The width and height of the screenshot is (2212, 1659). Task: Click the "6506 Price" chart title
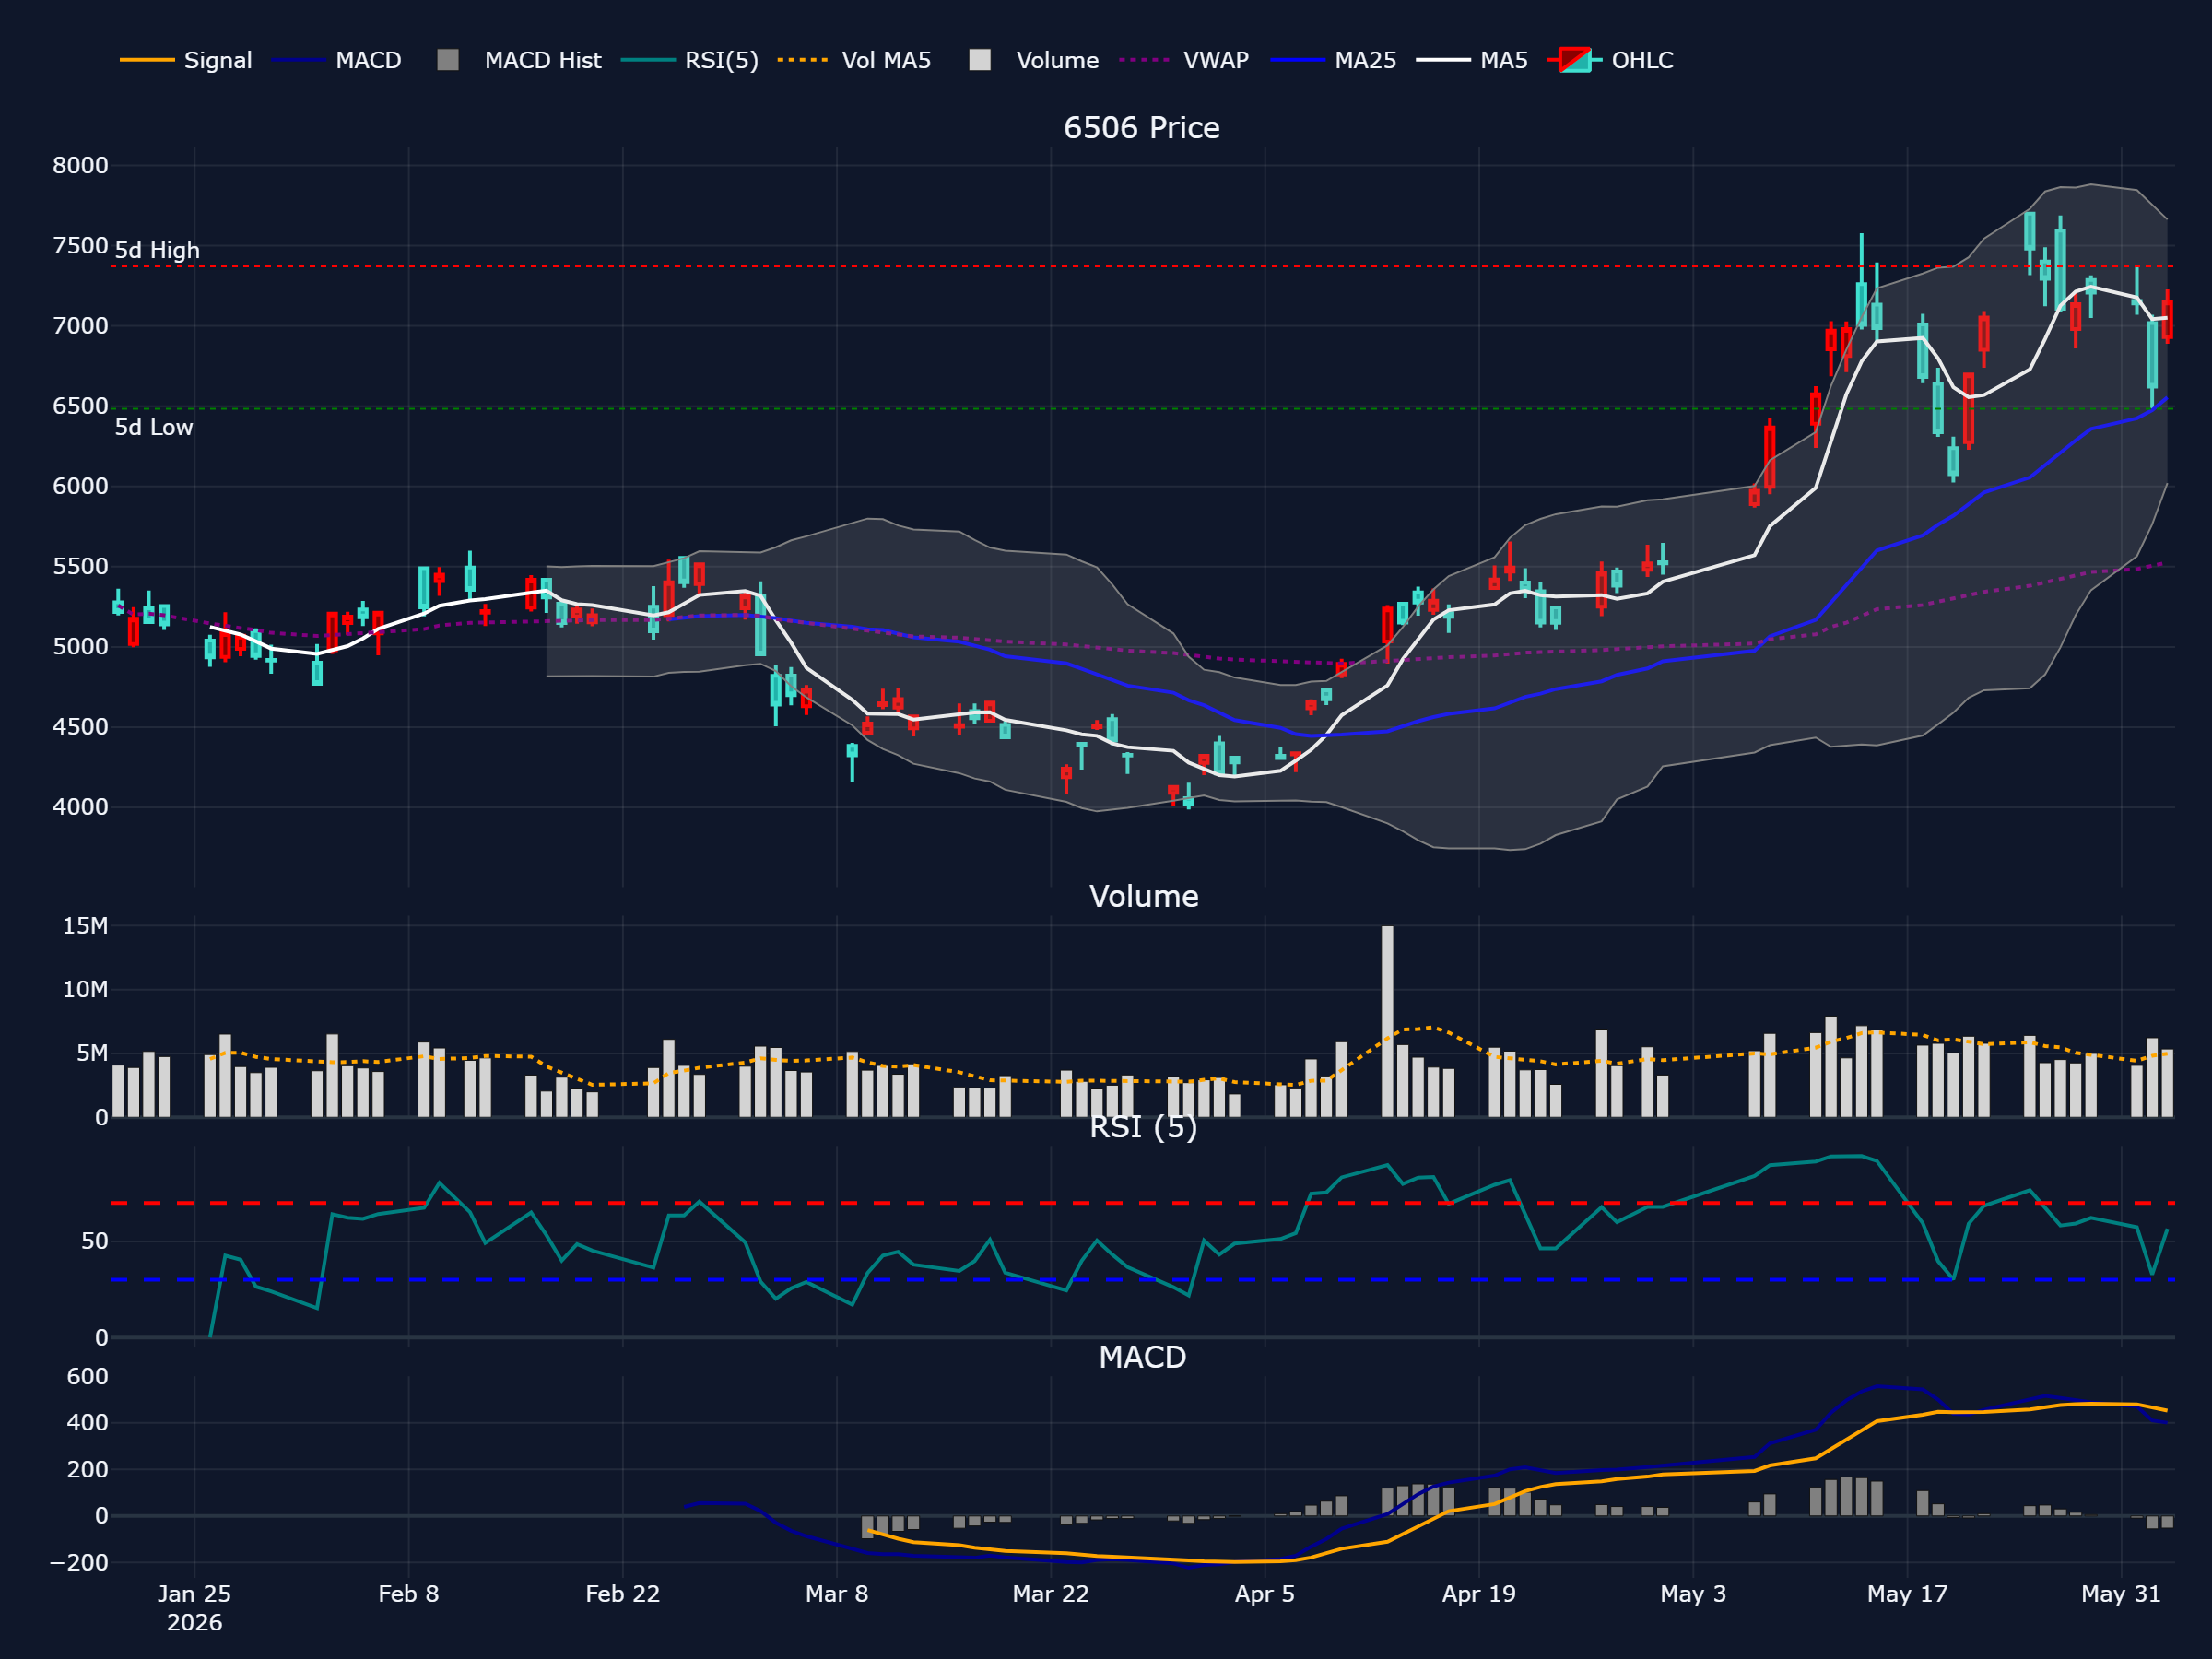(x=1141, y=128)
